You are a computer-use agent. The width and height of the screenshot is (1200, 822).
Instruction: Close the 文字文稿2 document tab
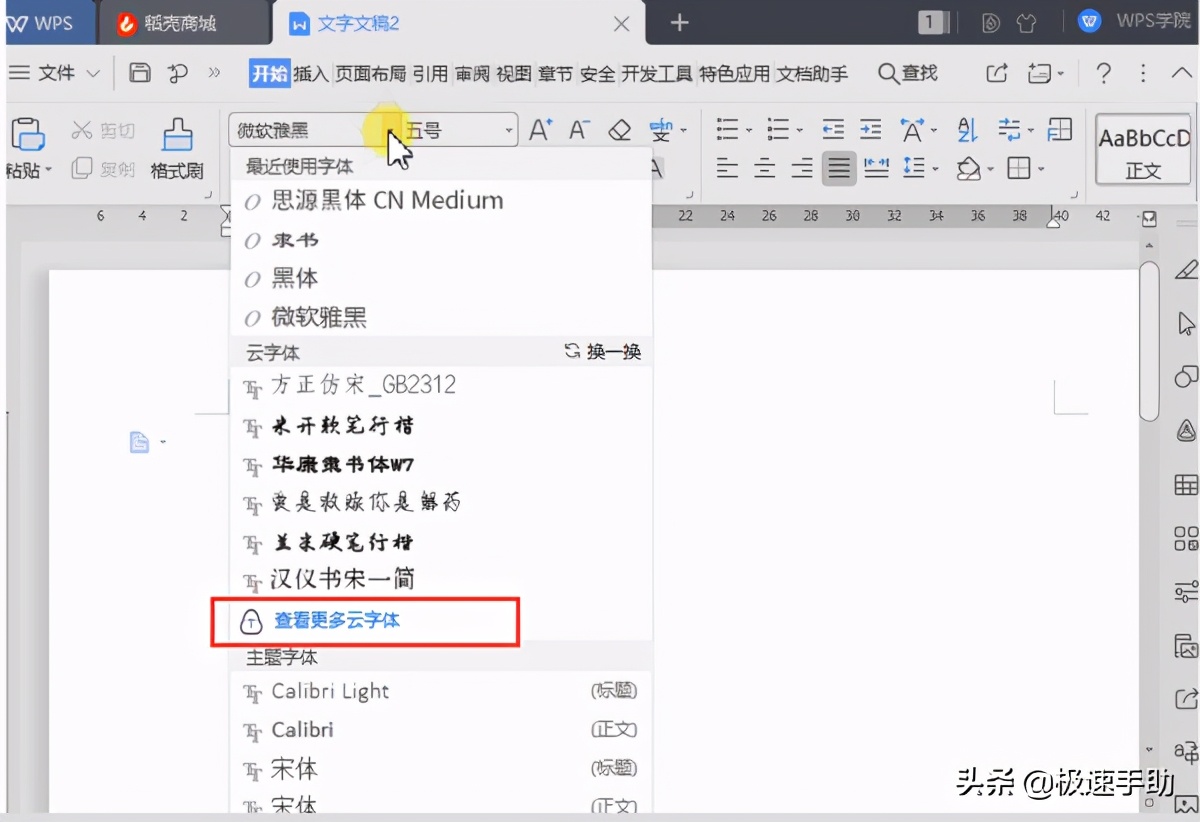[x=621, y=23]
